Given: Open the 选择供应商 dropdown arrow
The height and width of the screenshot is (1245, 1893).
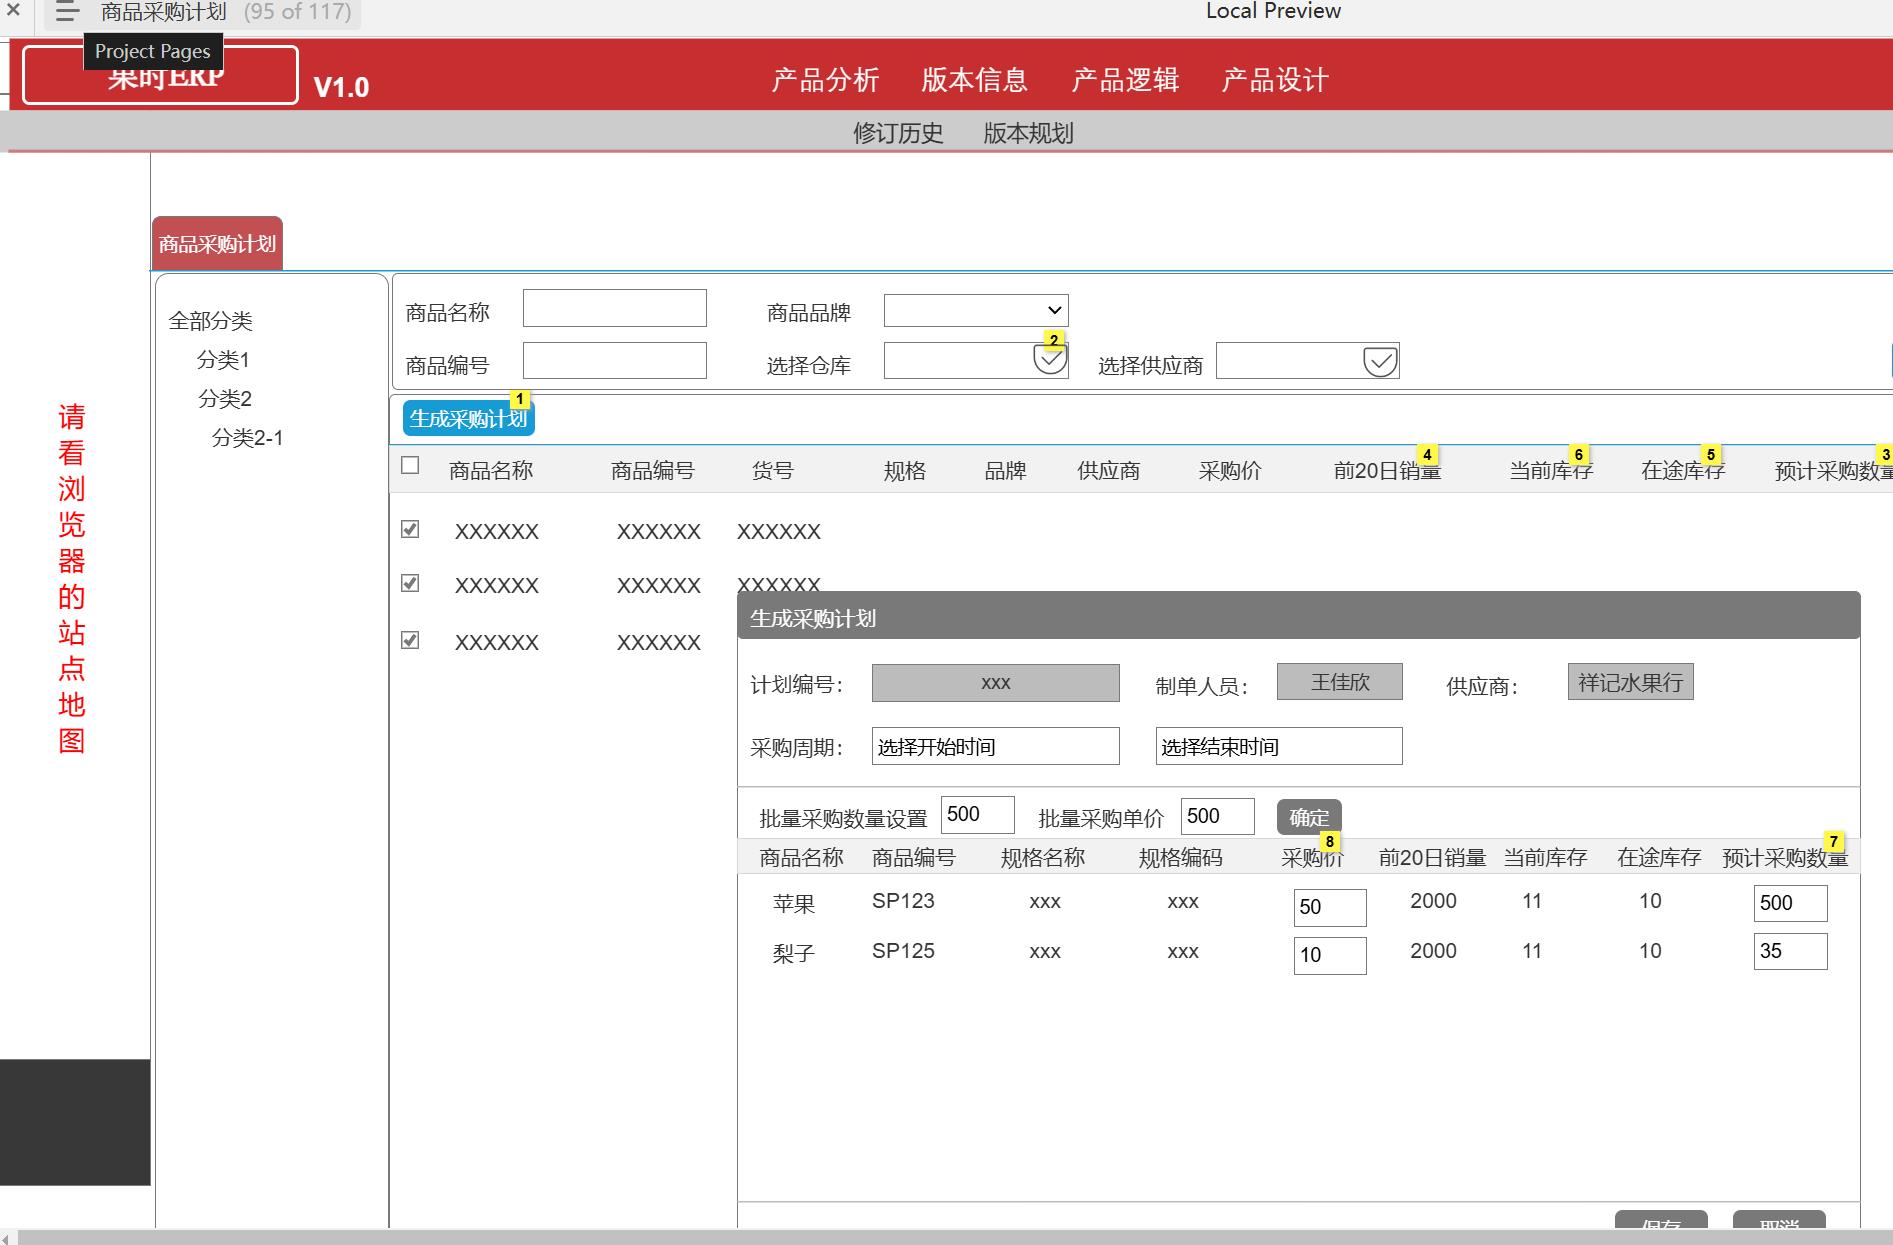Looking at the screenshot, I should tap(1380, 361).
